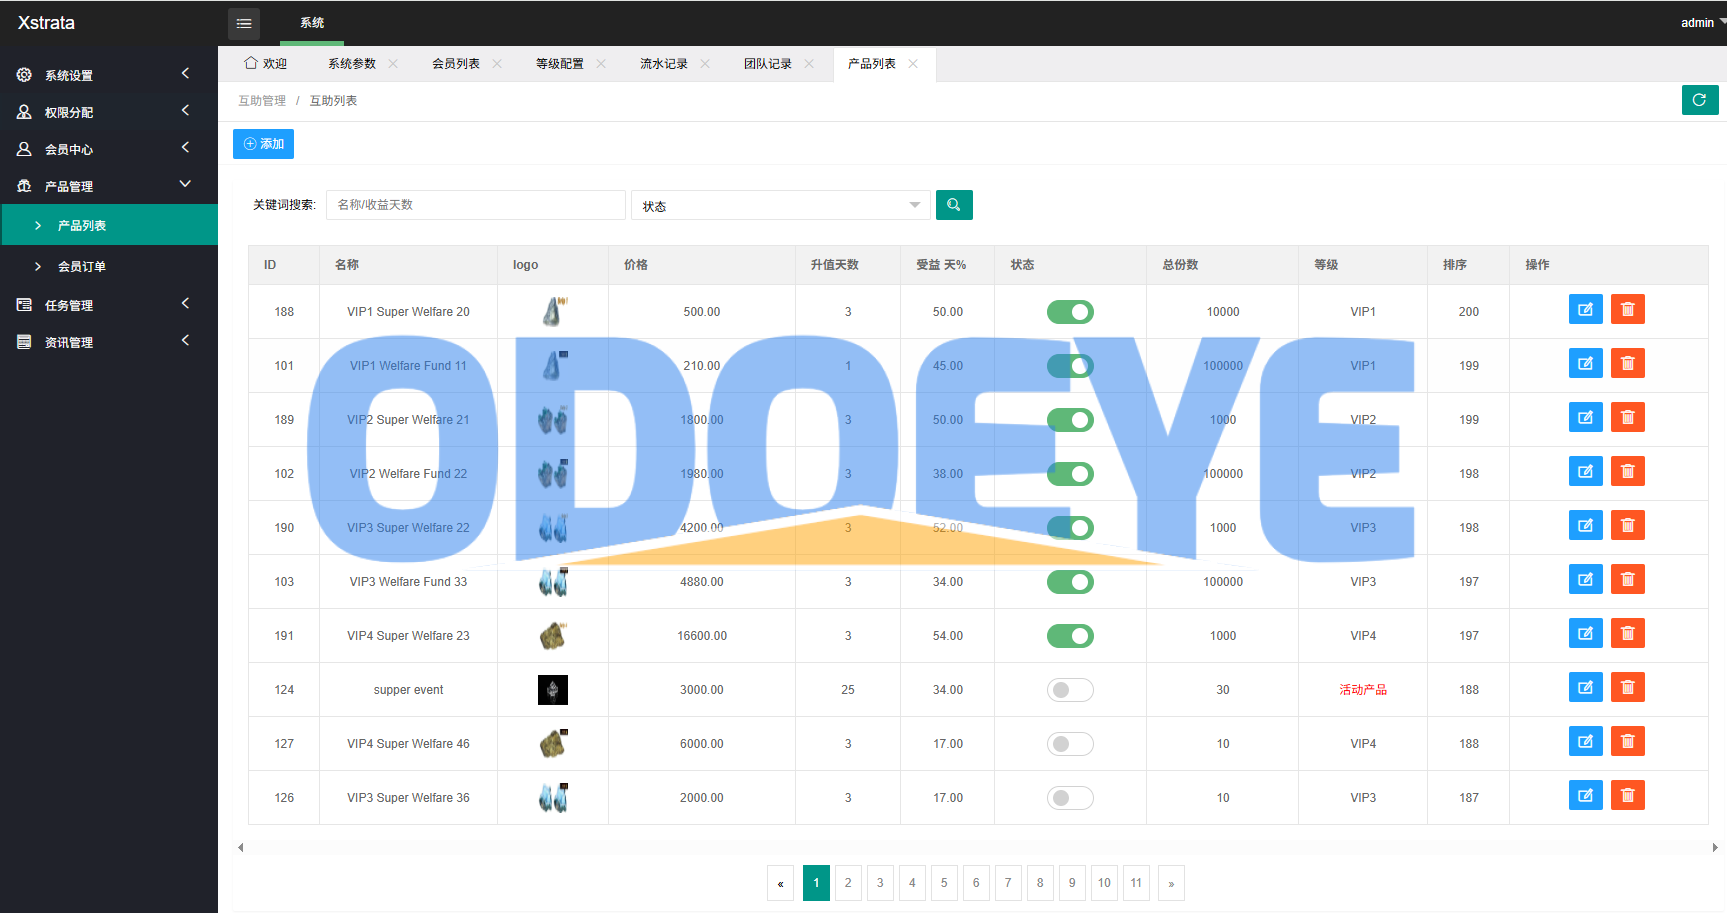Edit the VIP3 Welfare Fund 33 row
Screen dimensions: 1727x913
click(1585, 580)
